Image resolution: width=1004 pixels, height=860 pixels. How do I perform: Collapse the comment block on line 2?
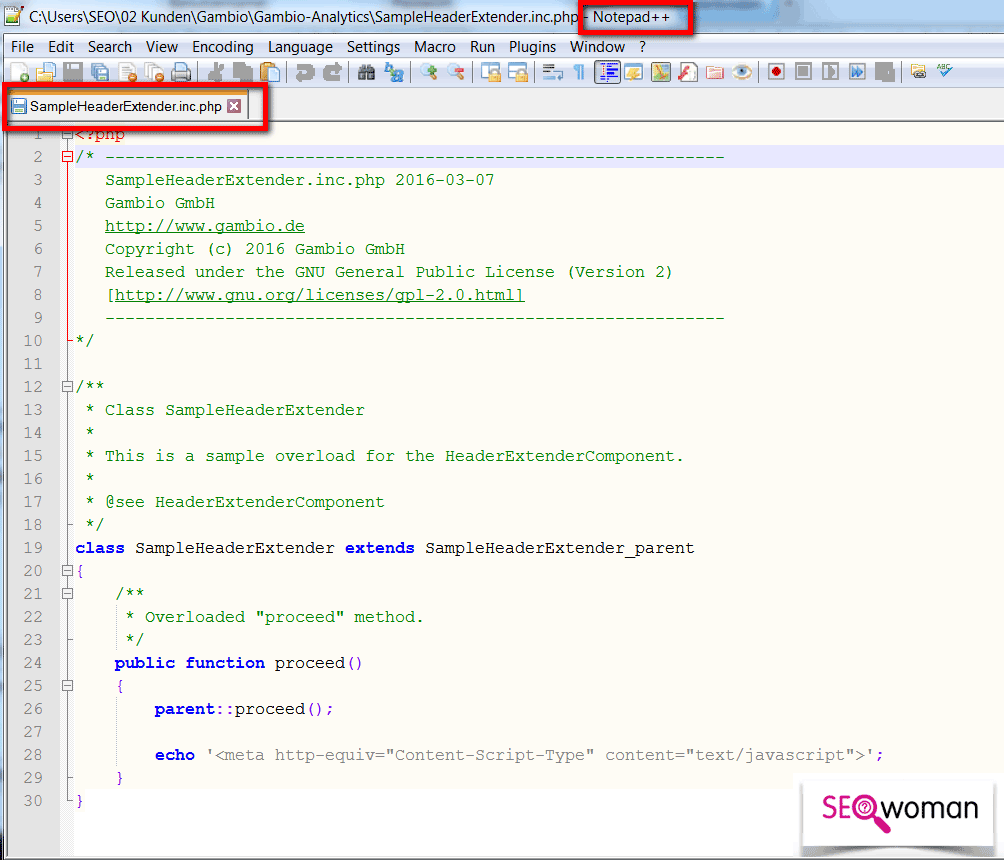pyautogui.click(x=67, y=157)
